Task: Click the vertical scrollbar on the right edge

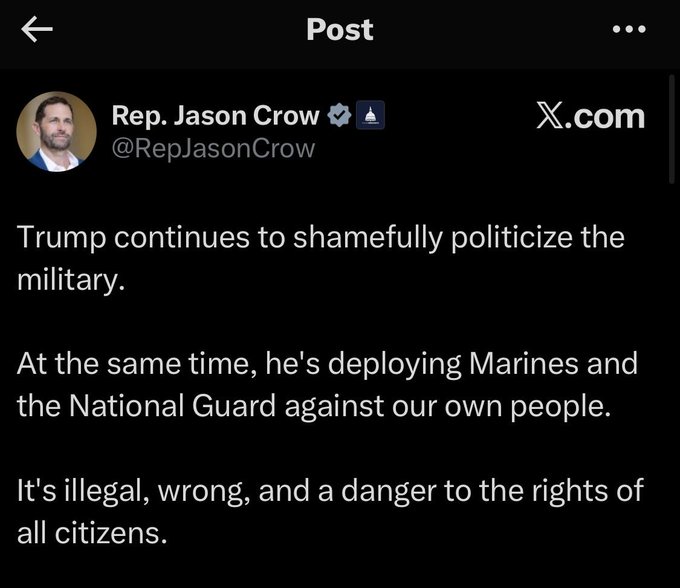Action: pyautogui.click(x=670, y=130)
